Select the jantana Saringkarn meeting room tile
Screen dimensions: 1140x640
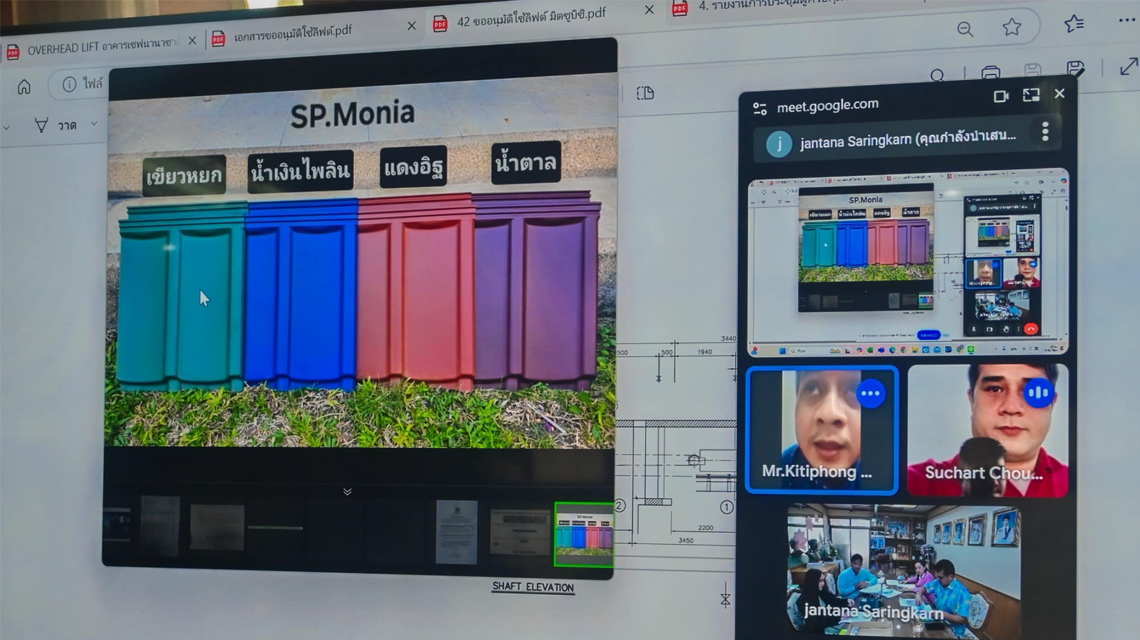pos(904,572)
